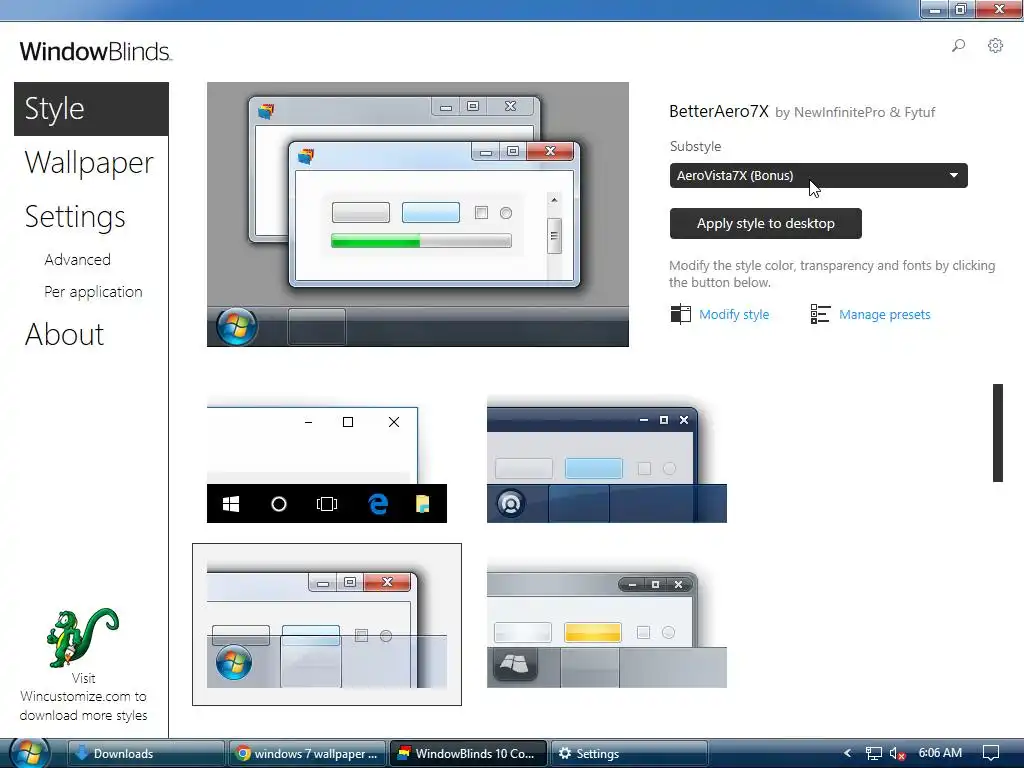Open Per application settings
The height and width of the screenshot is (768, 1024).
click(x=93, y=291)
